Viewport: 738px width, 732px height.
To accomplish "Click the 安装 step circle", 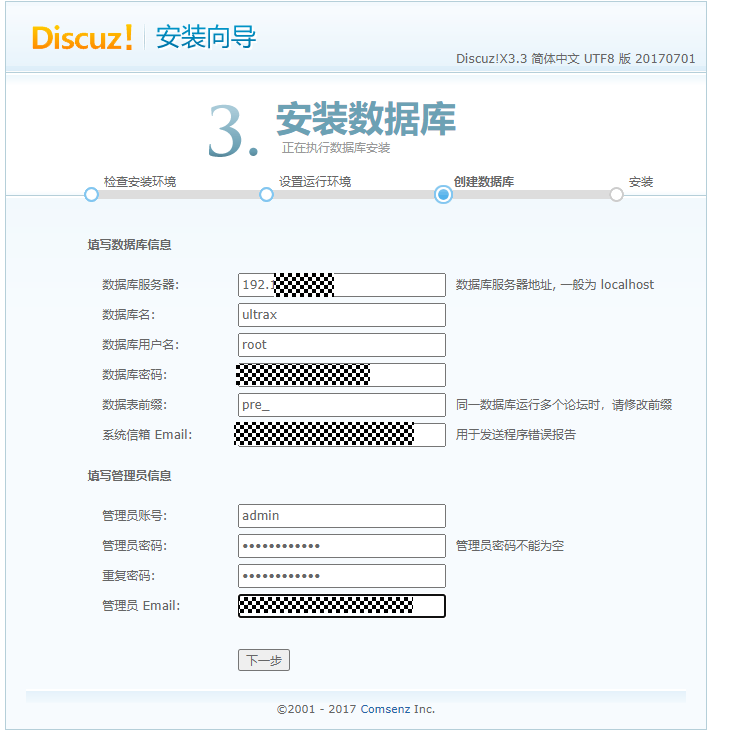I will 616,194.
